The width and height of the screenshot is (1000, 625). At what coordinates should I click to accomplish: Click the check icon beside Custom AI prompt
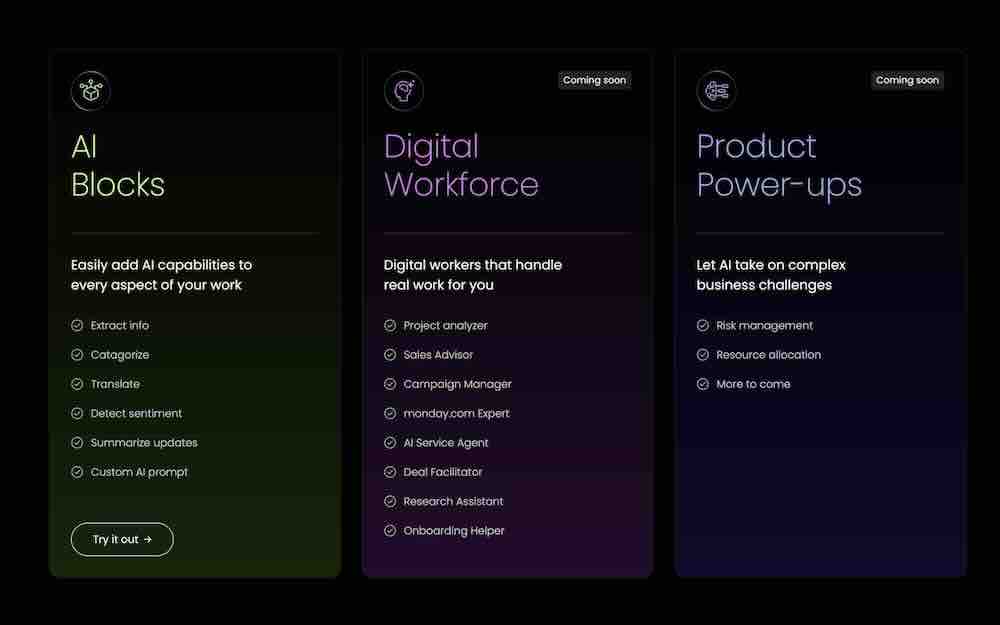77,472
